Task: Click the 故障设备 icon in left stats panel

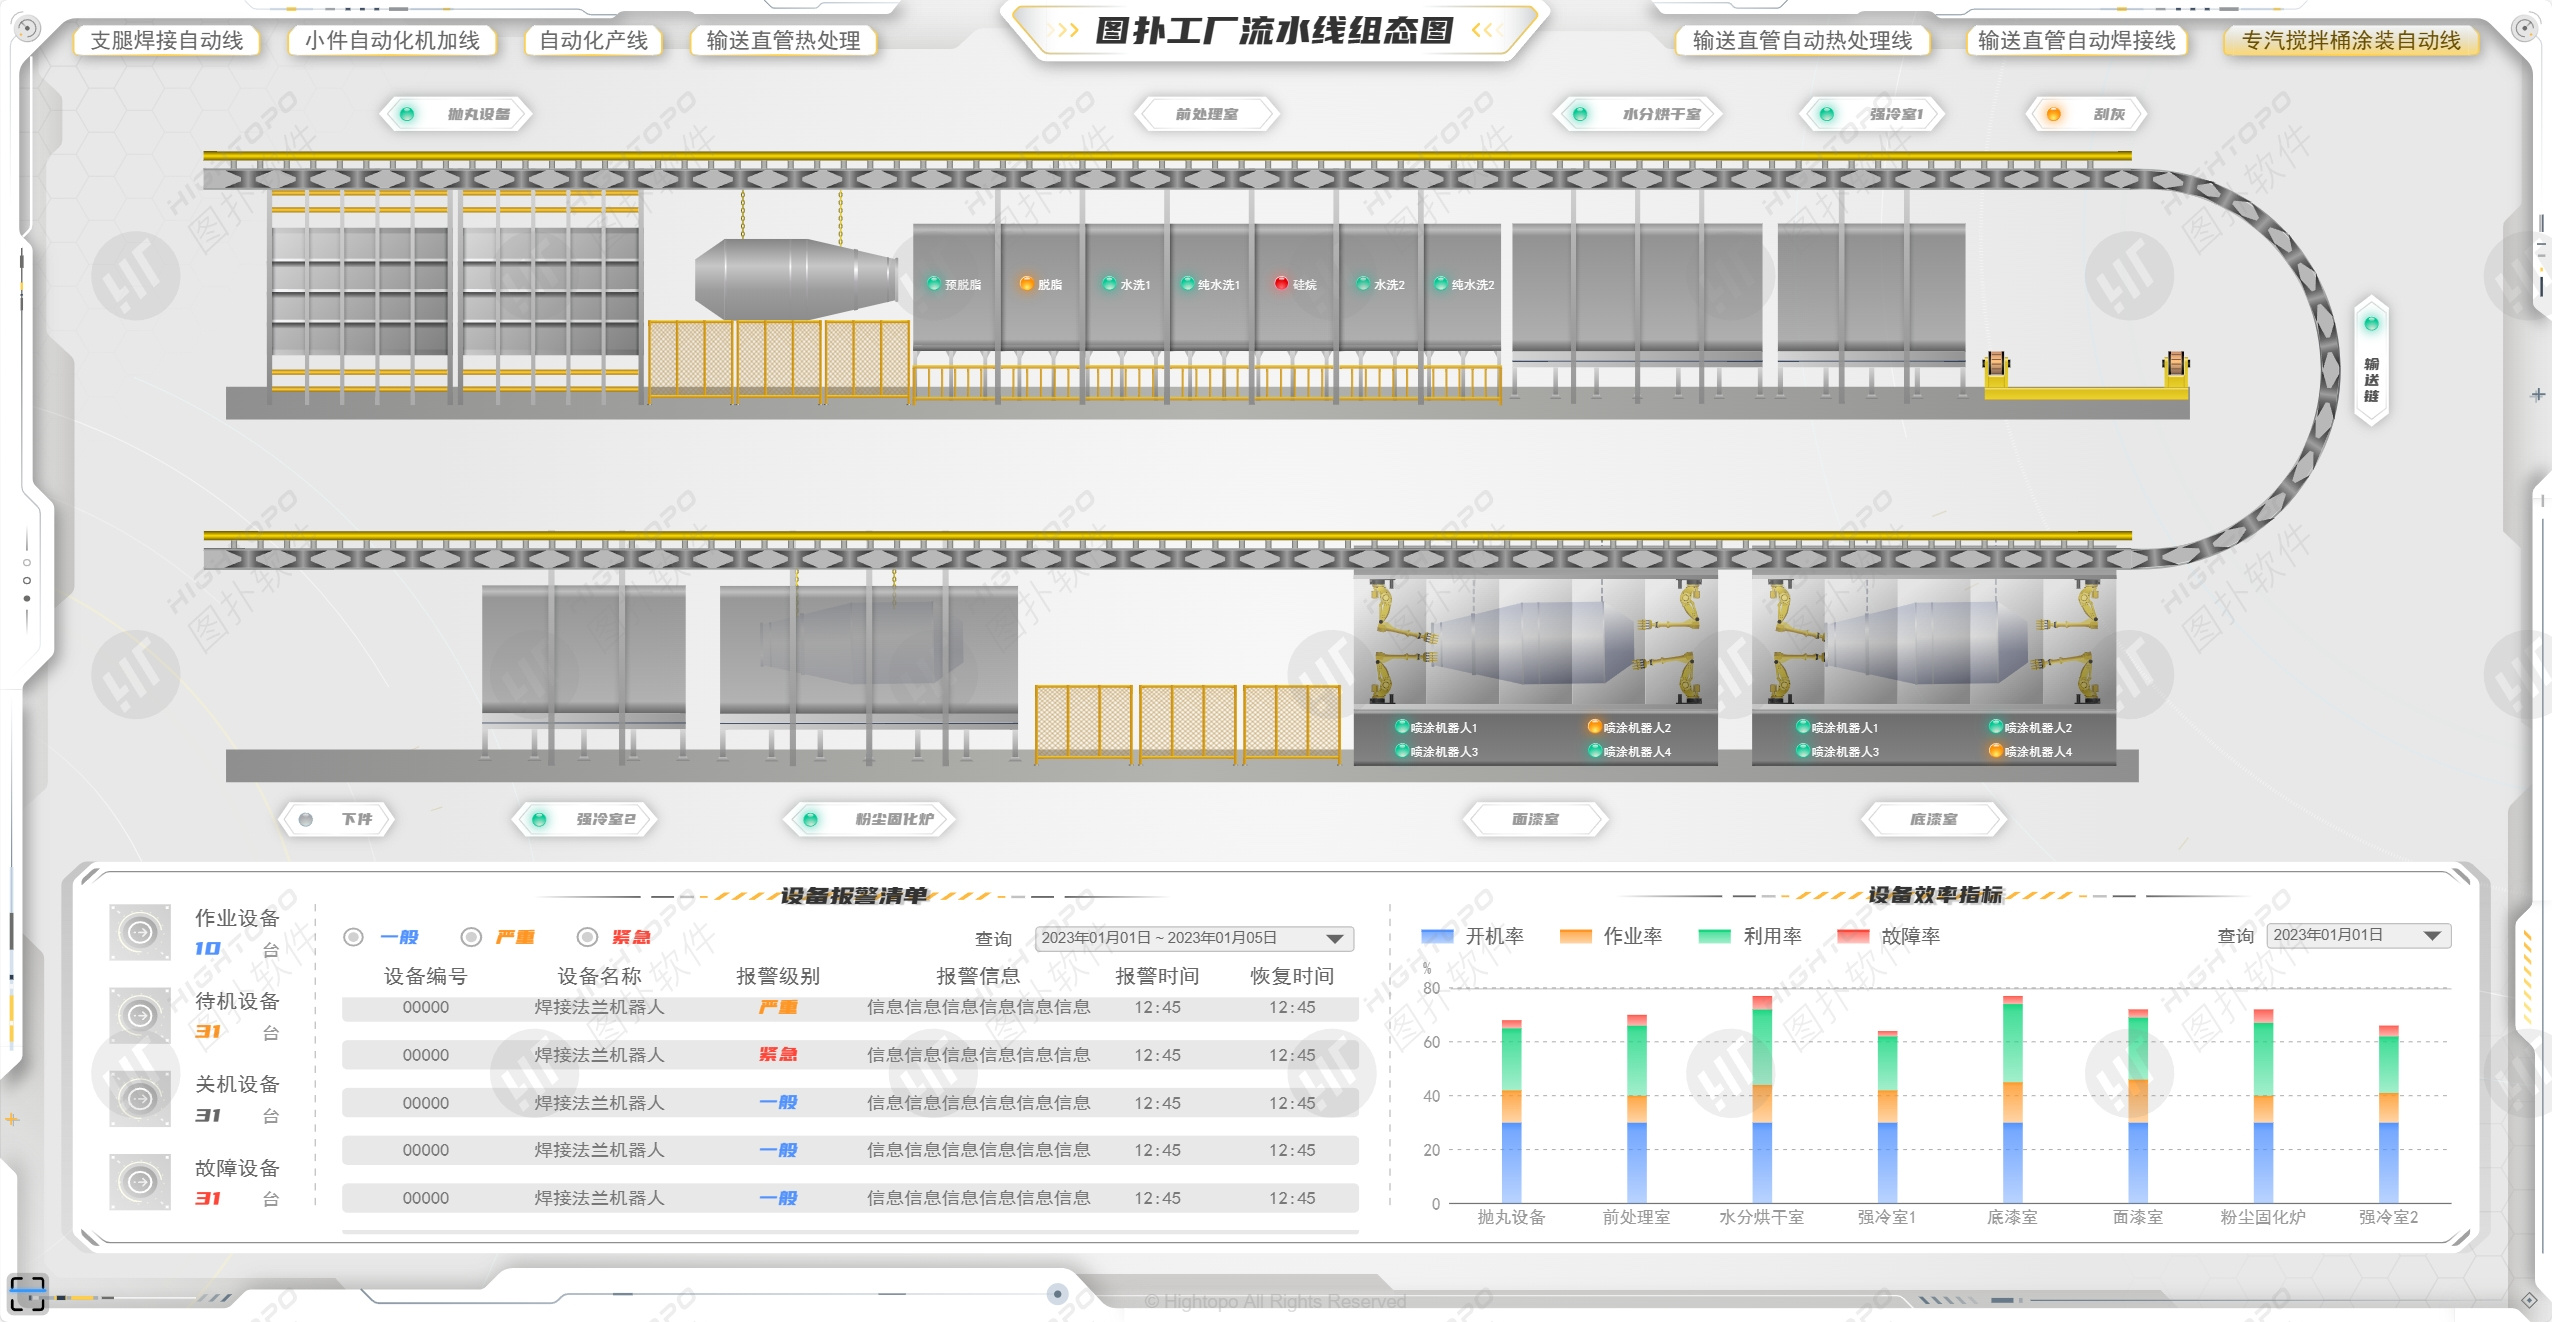Action: point(139,1181)
